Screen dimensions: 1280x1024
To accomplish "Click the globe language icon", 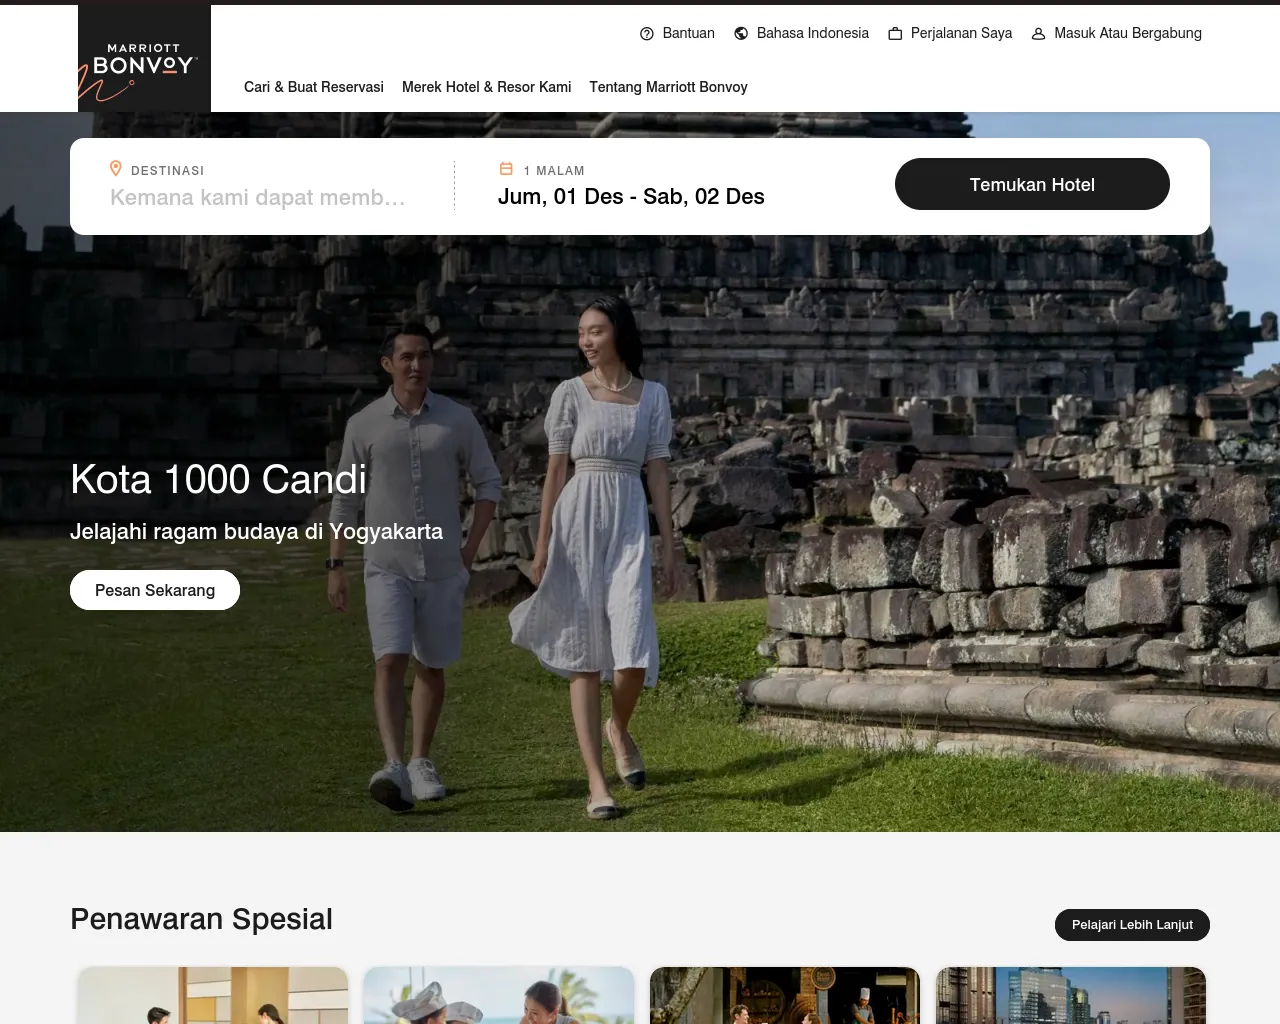I will tap(741, 34).
